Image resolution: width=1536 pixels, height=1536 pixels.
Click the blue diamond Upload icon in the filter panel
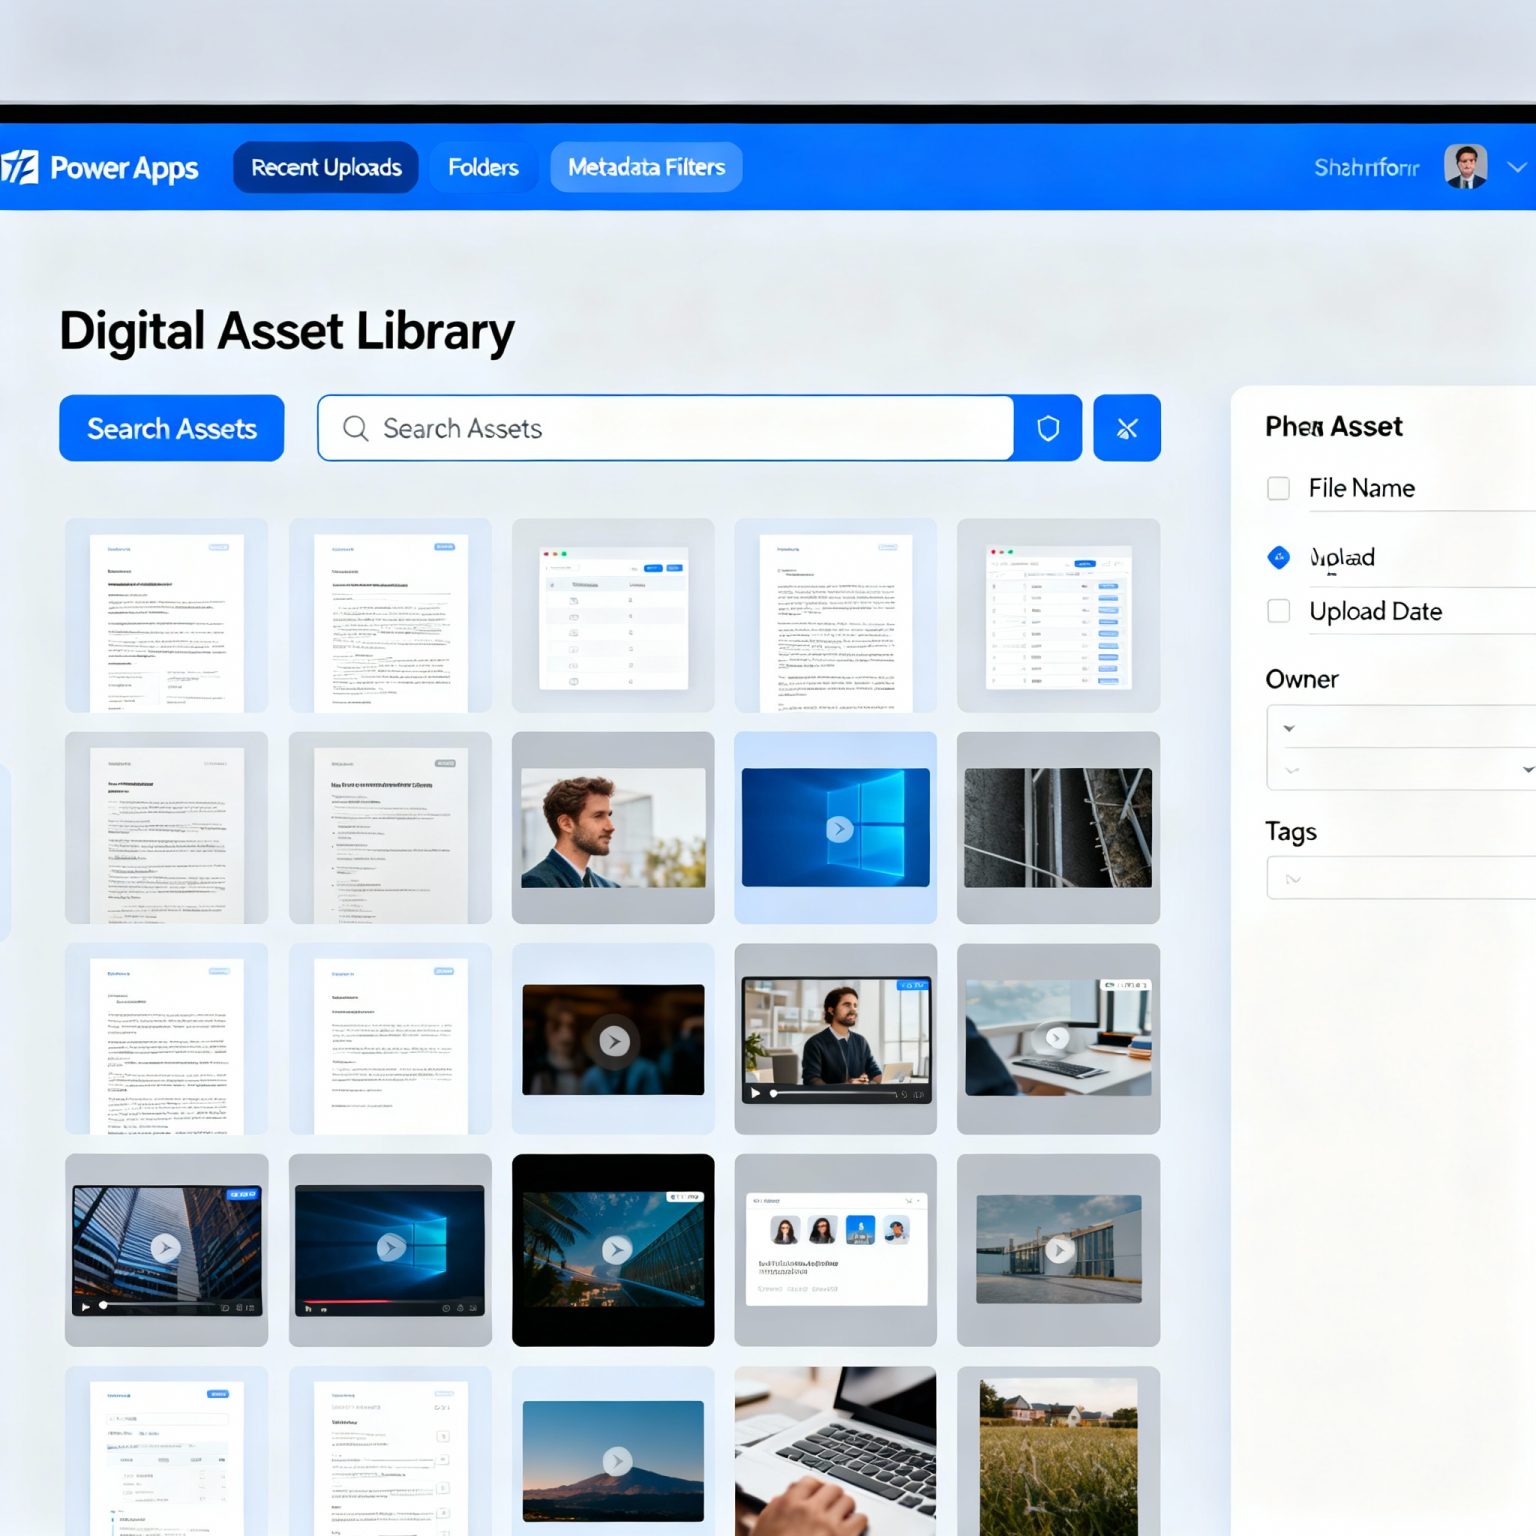click(x=1278, y=558)
